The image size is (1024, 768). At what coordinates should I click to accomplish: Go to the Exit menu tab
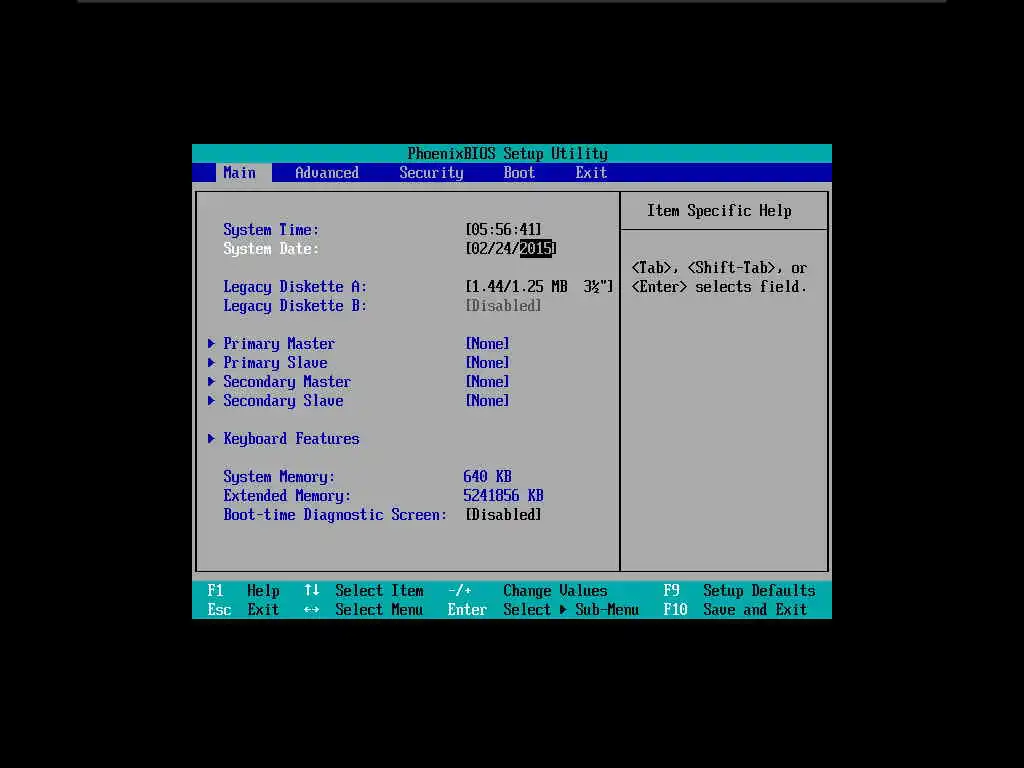[591, 172]
